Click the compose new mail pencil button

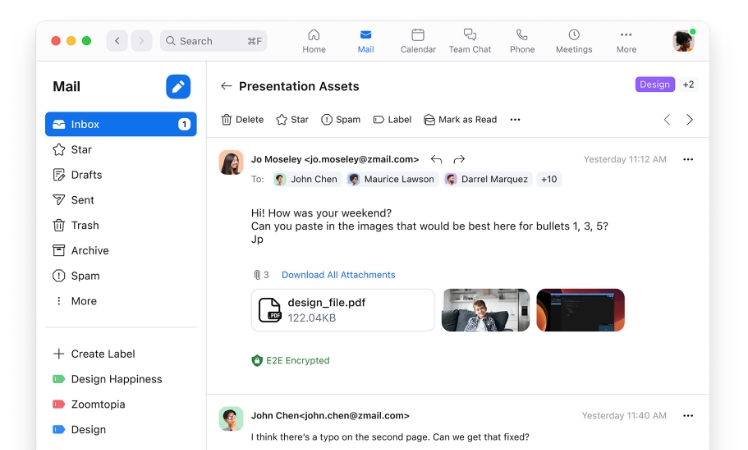pyautogui.click(x=178, y=87)
